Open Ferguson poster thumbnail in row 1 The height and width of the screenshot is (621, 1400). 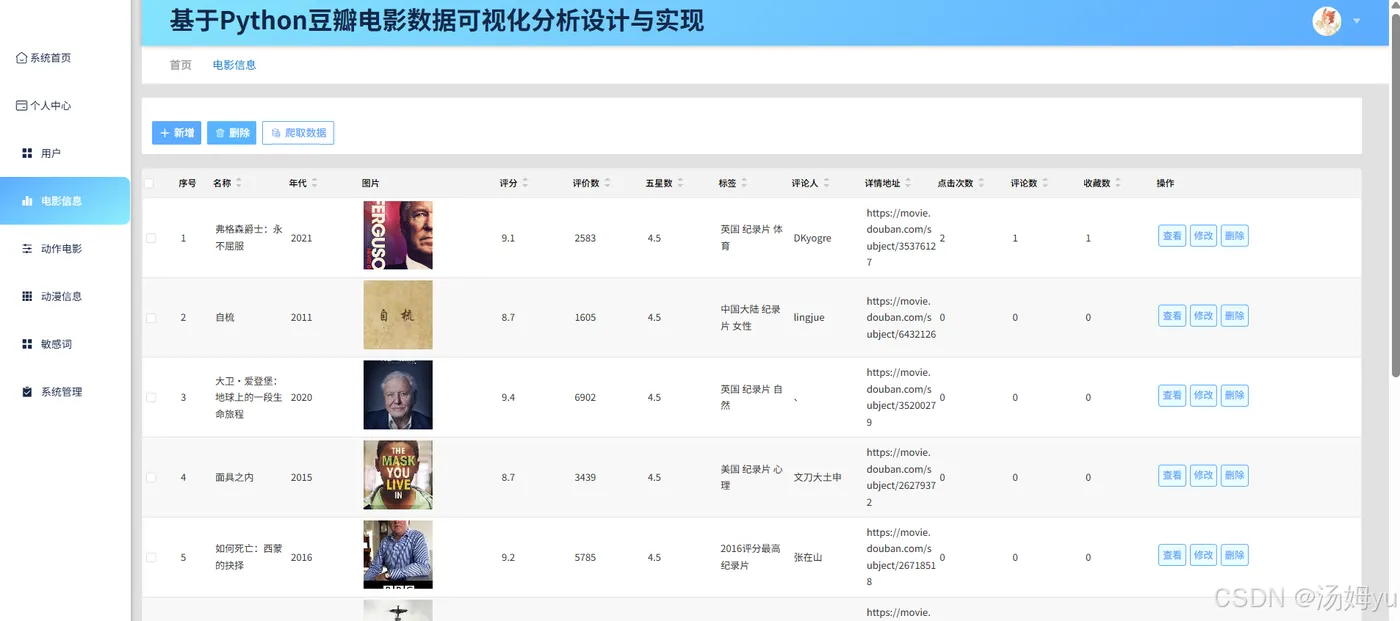[x=398, y=235]
